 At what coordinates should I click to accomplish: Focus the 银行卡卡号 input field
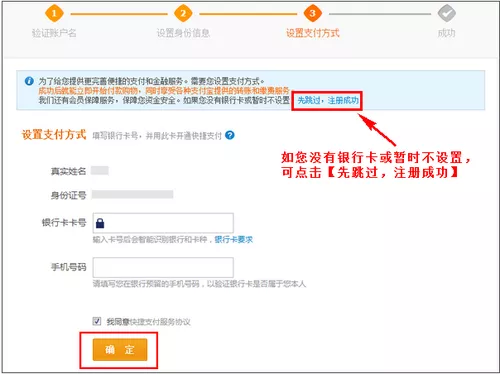tap(163, 223)
